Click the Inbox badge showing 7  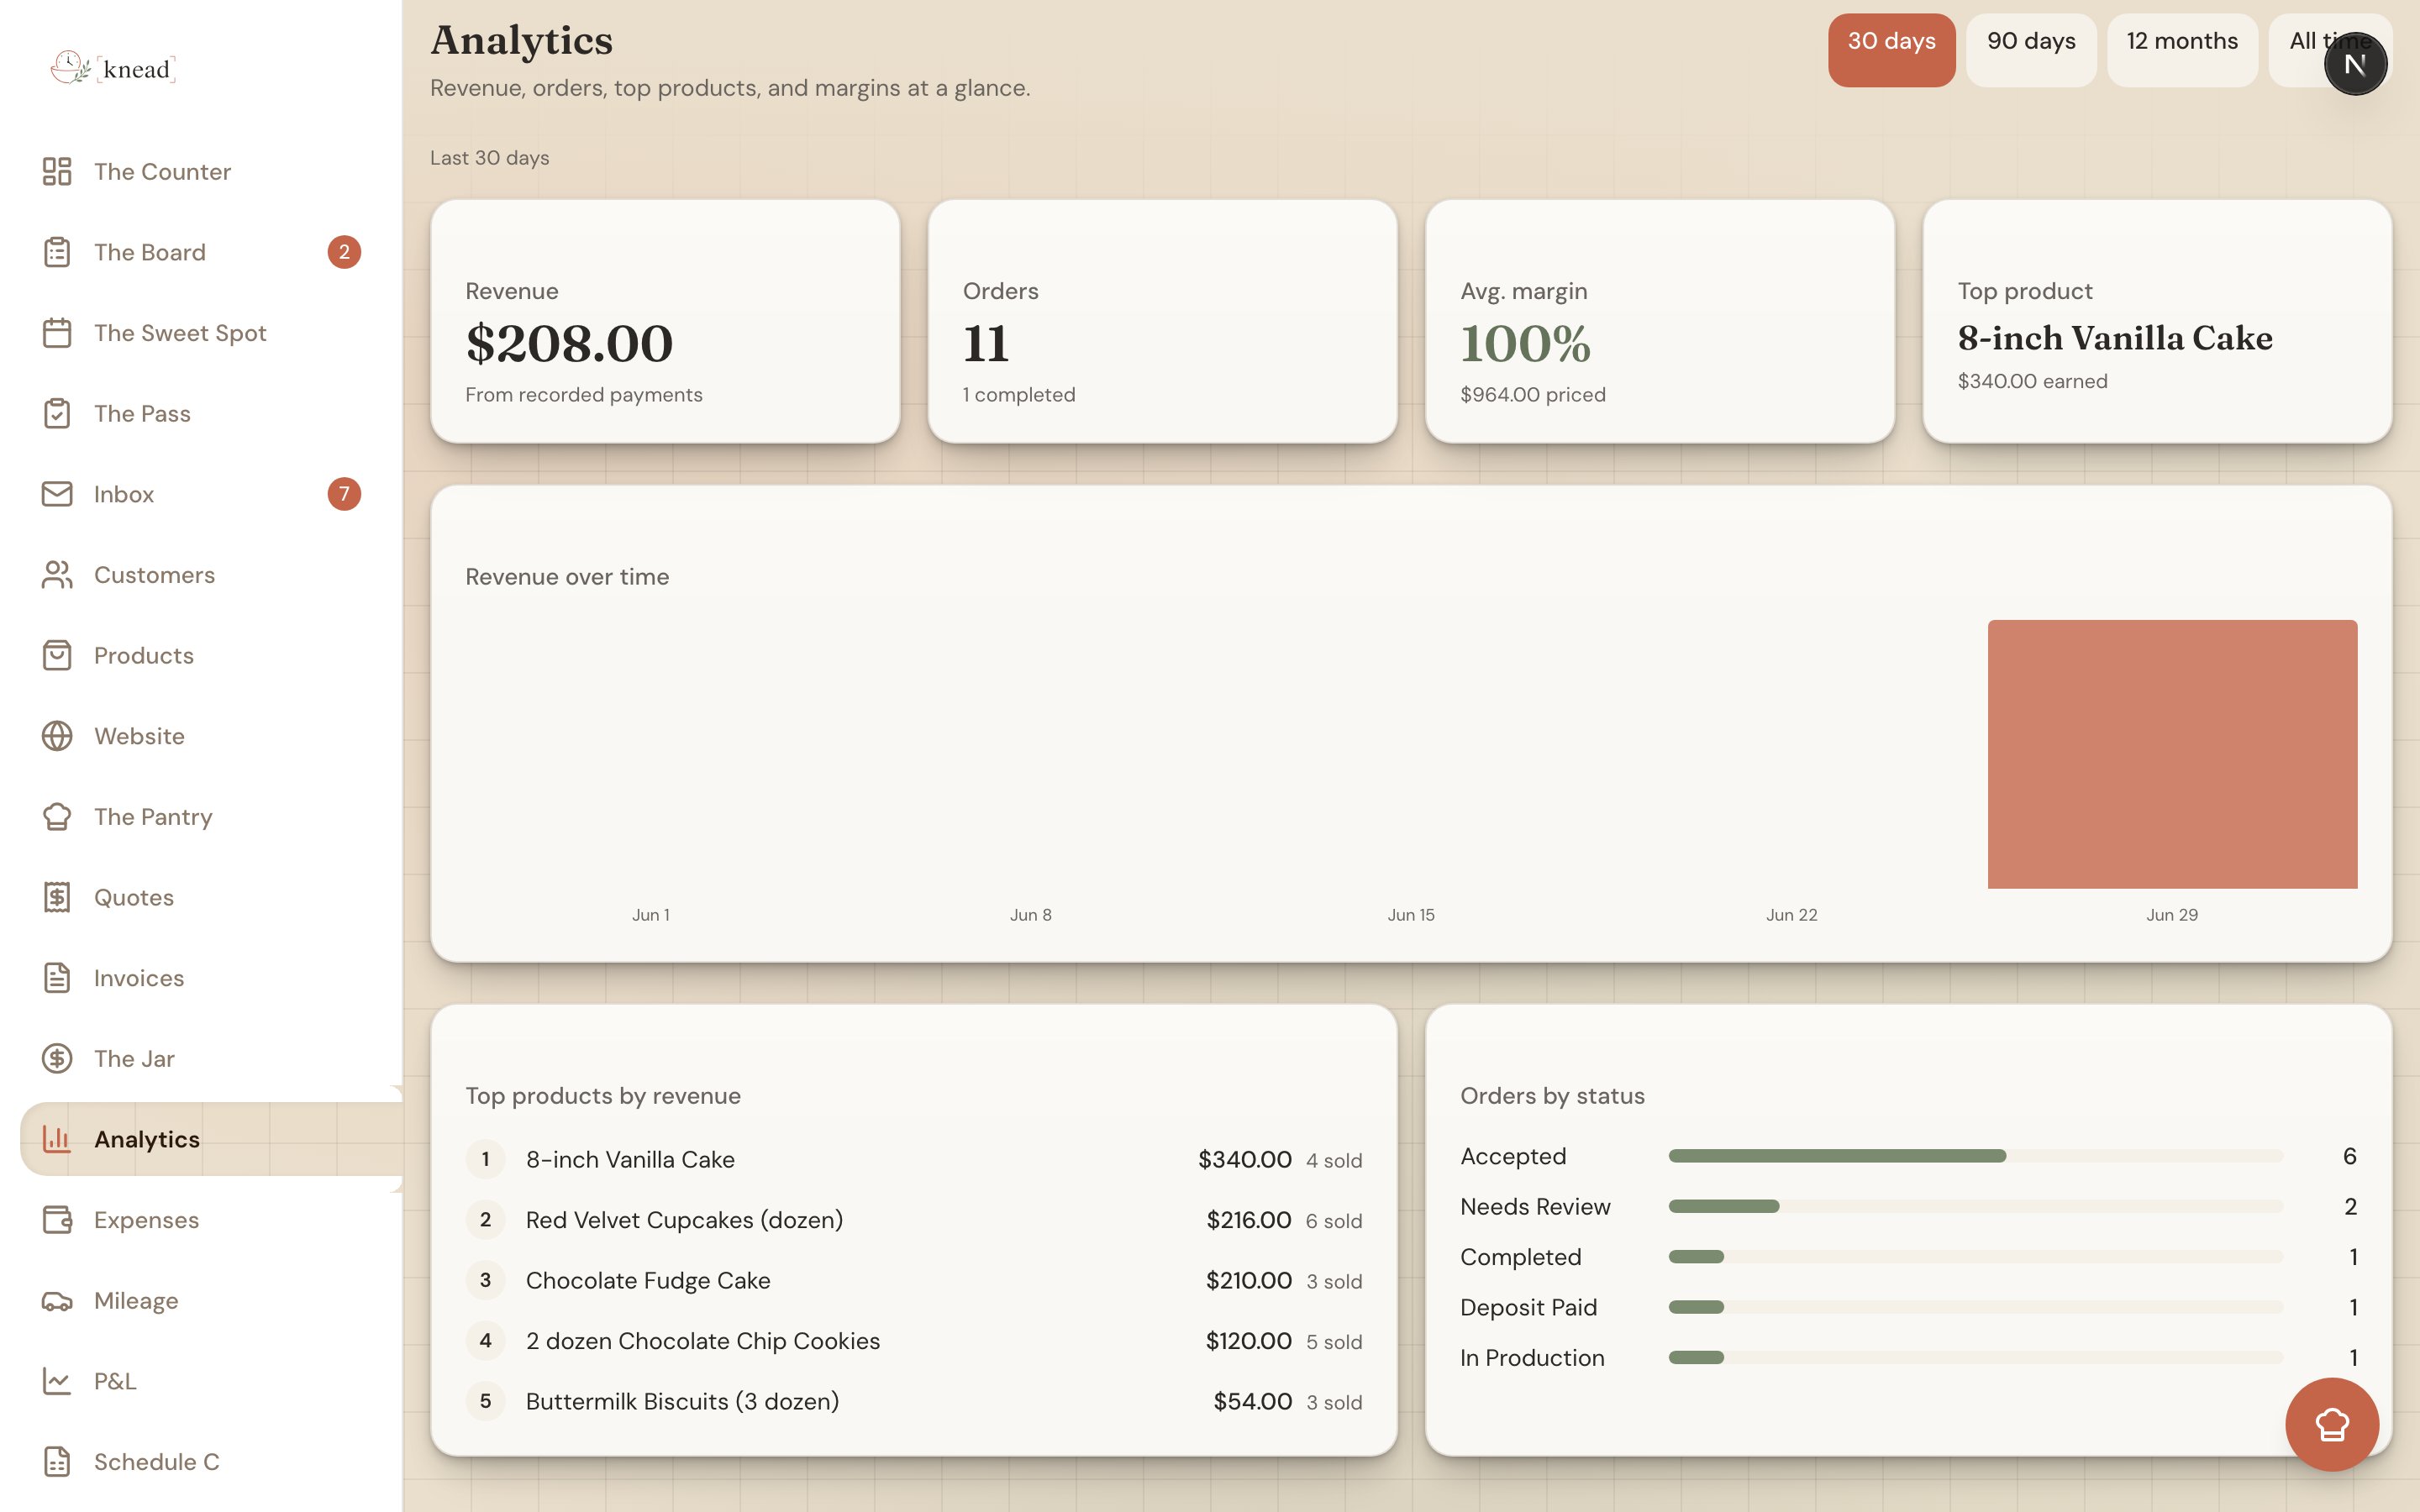(344, 494)
